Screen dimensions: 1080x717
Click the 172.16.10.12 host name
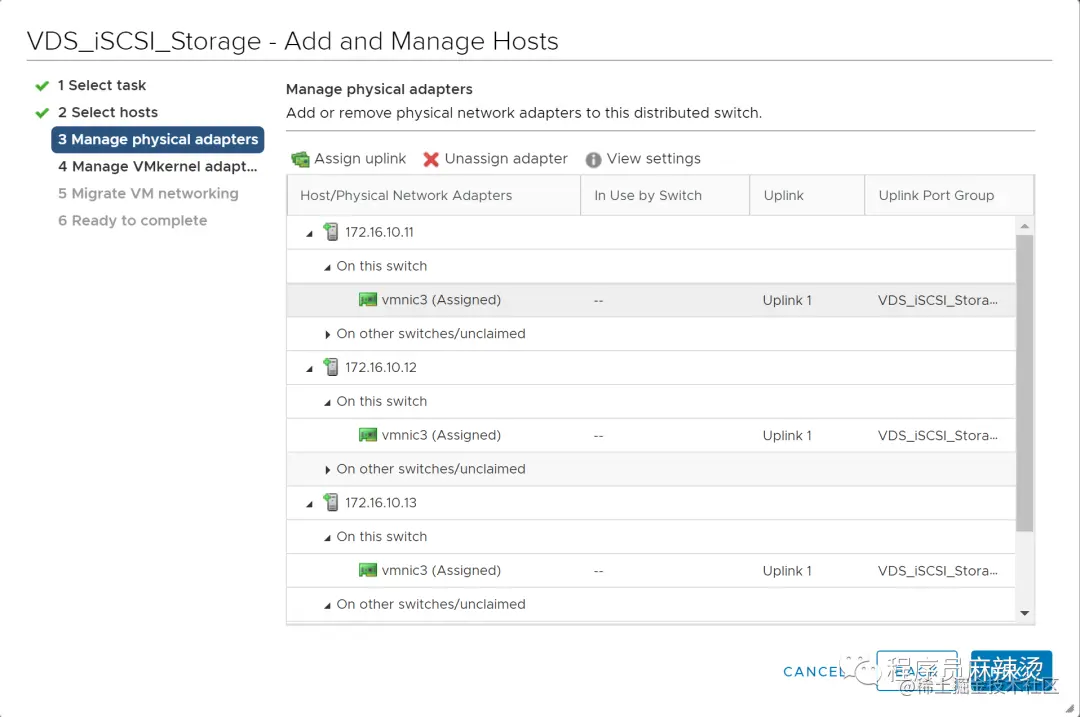pyautogui.click(x=381, y=367)
